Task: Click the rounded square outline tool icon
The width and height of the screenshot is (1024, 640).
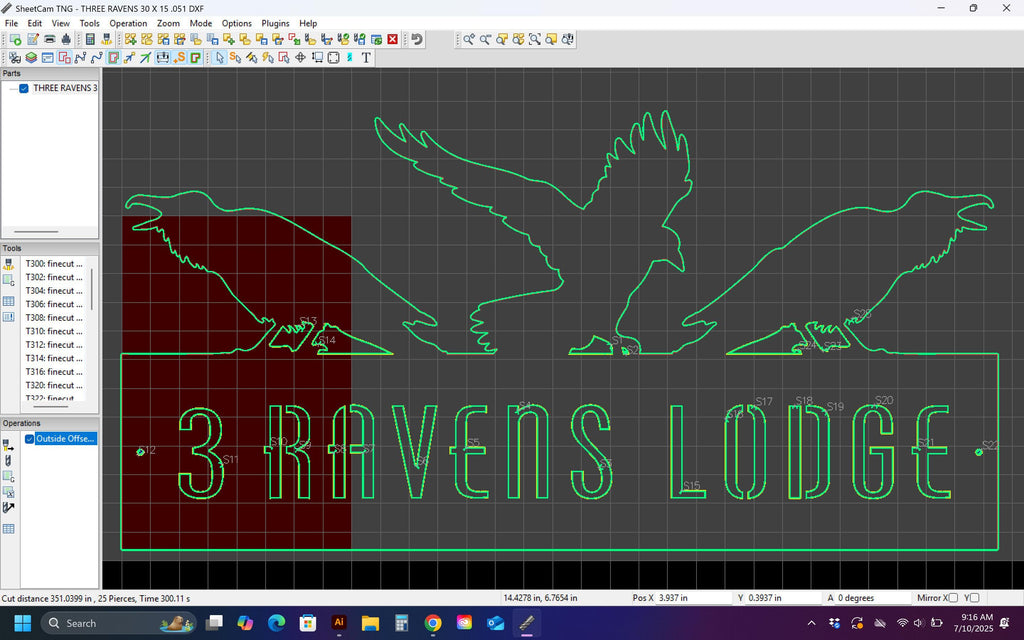Action: tap(334, 57)
